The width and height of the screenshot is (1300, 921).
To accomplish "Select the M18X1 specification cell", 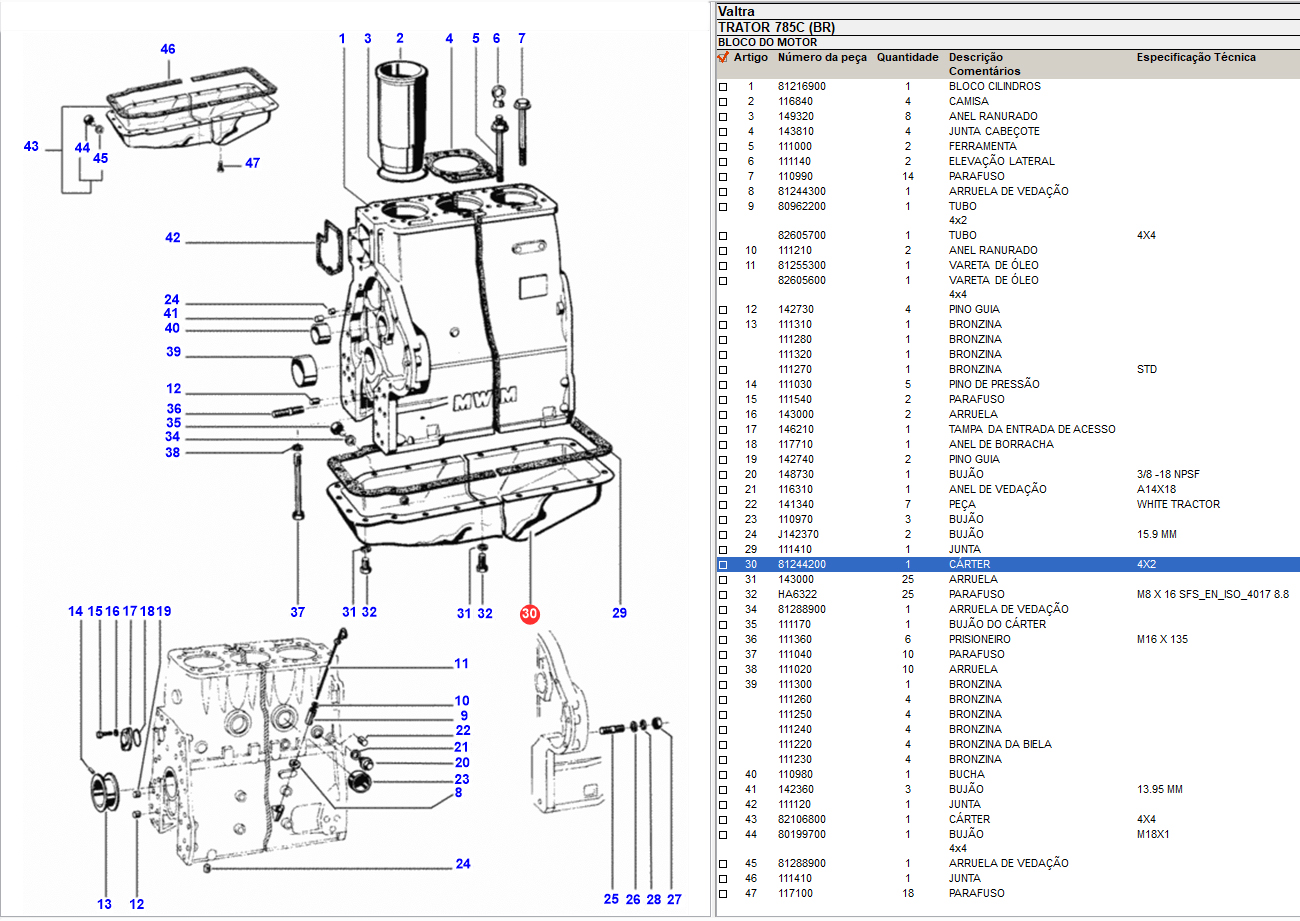I will [1153, 835].
